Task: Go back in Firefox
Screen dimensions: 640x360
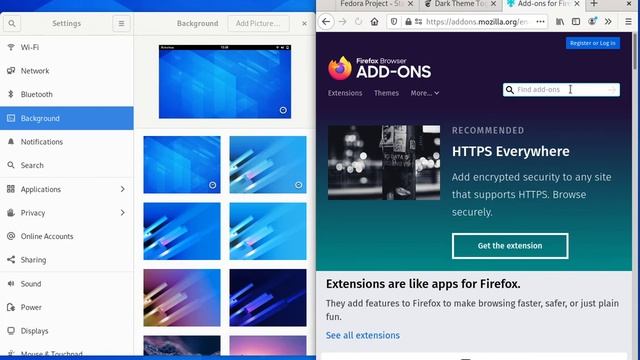Action: tap(326, 22)
